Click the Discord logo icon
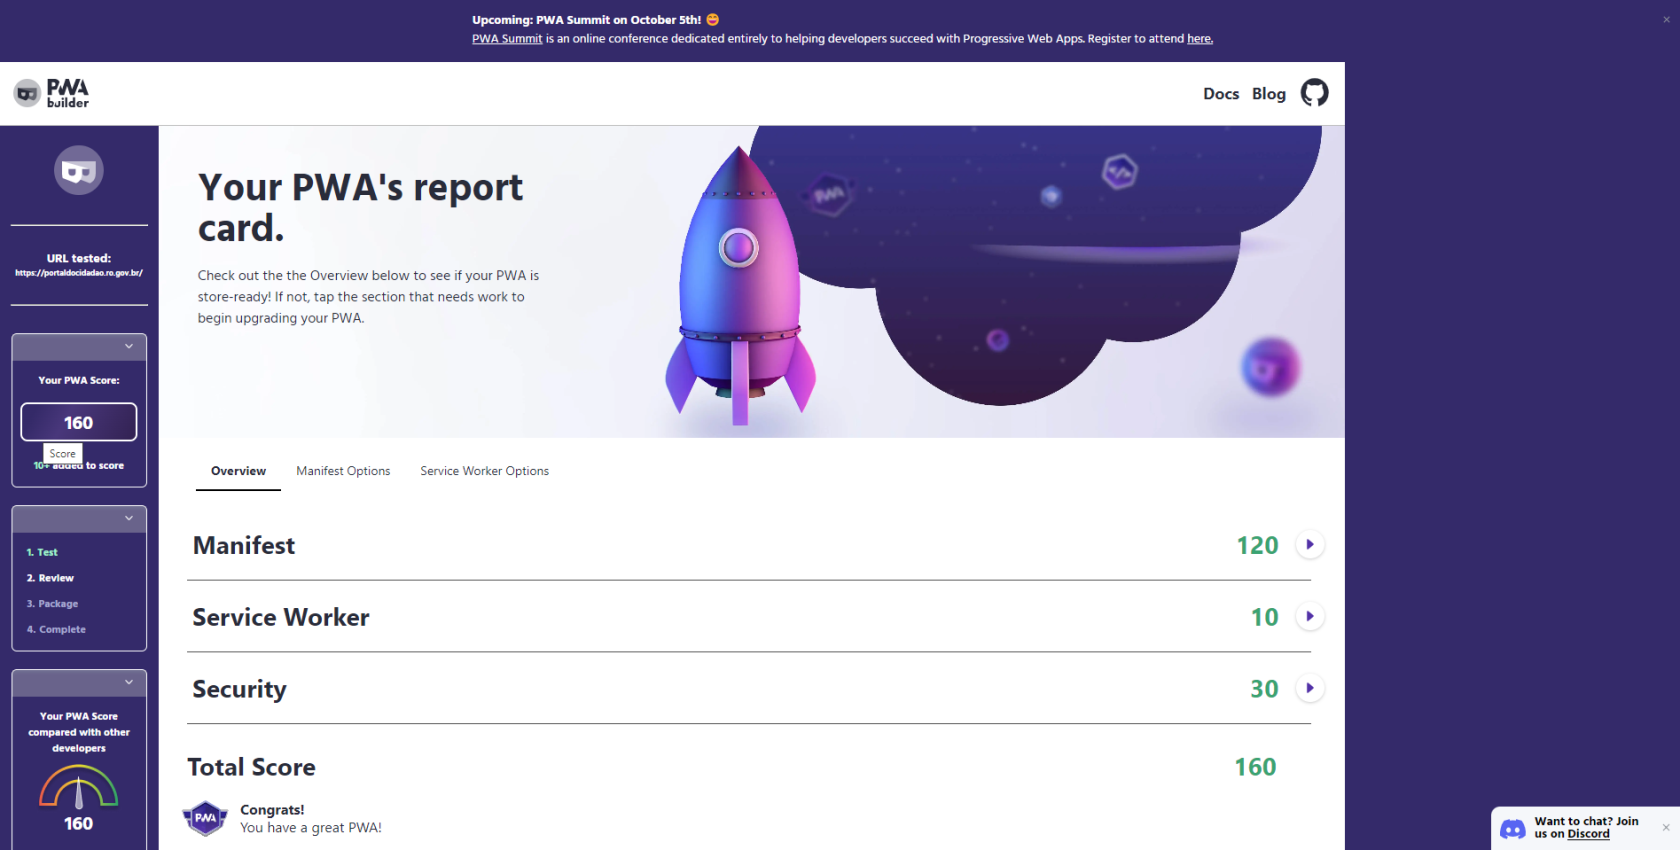The image size is (1680, 850). point(1513,829)
